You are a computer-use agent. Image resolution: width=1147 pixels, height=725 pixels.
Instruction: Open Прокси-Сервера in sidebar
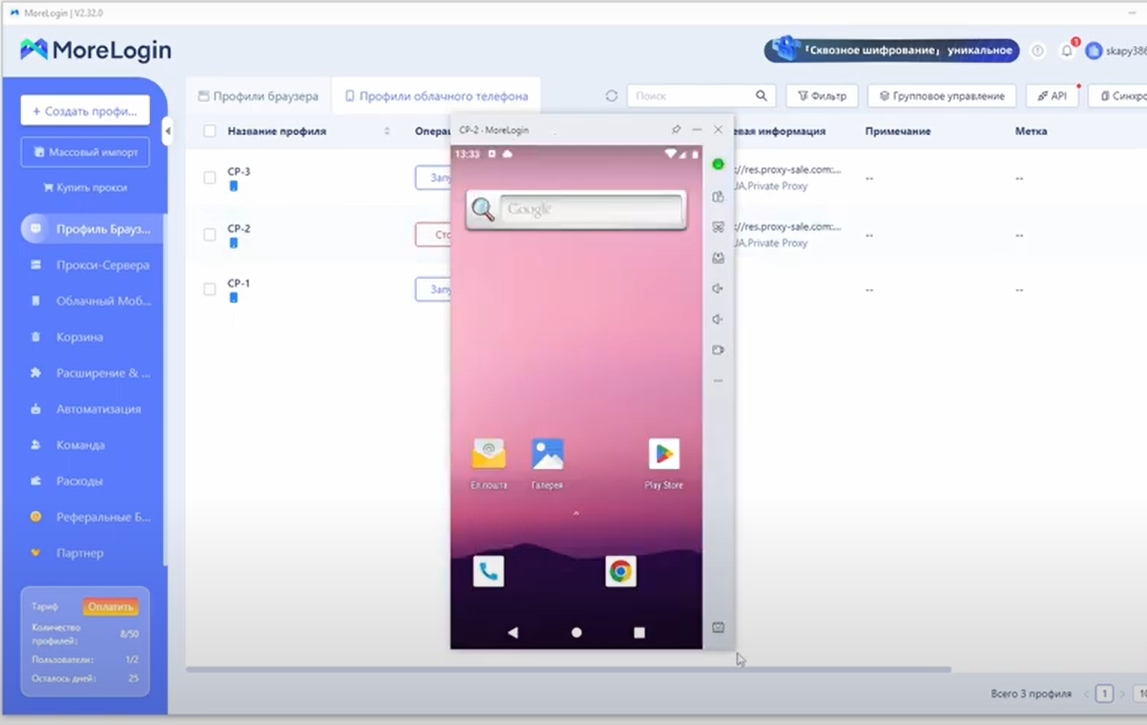[x=92, y=265]
